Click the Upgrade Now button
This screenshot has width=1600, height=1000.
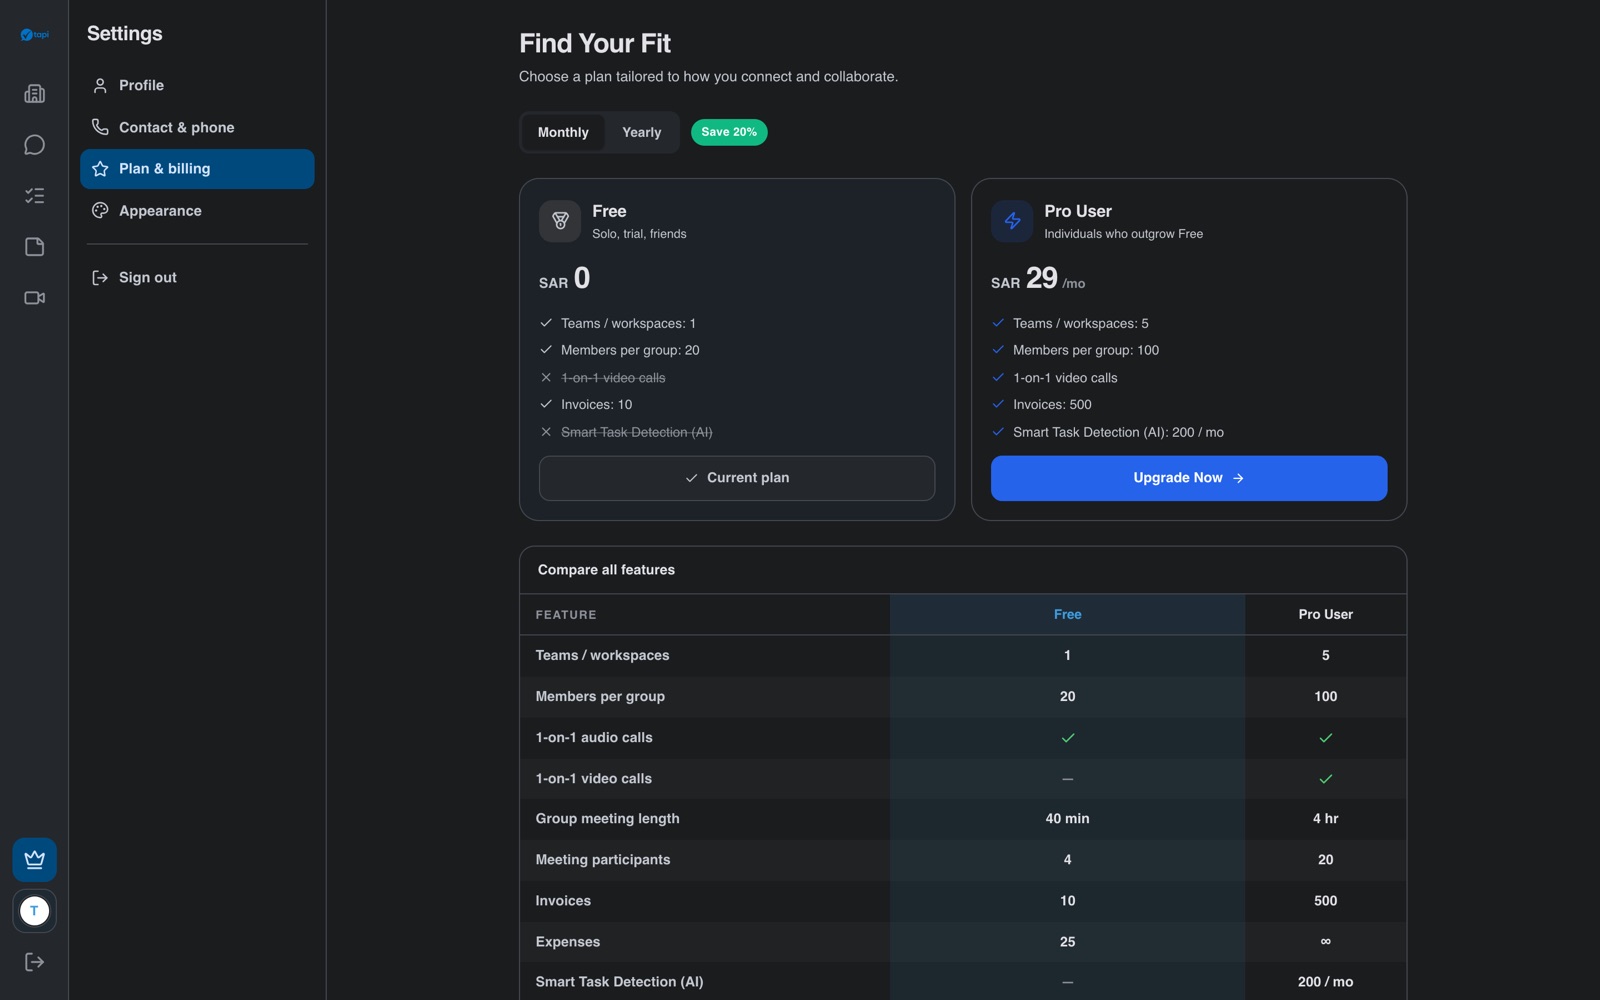pos(1189,478)
